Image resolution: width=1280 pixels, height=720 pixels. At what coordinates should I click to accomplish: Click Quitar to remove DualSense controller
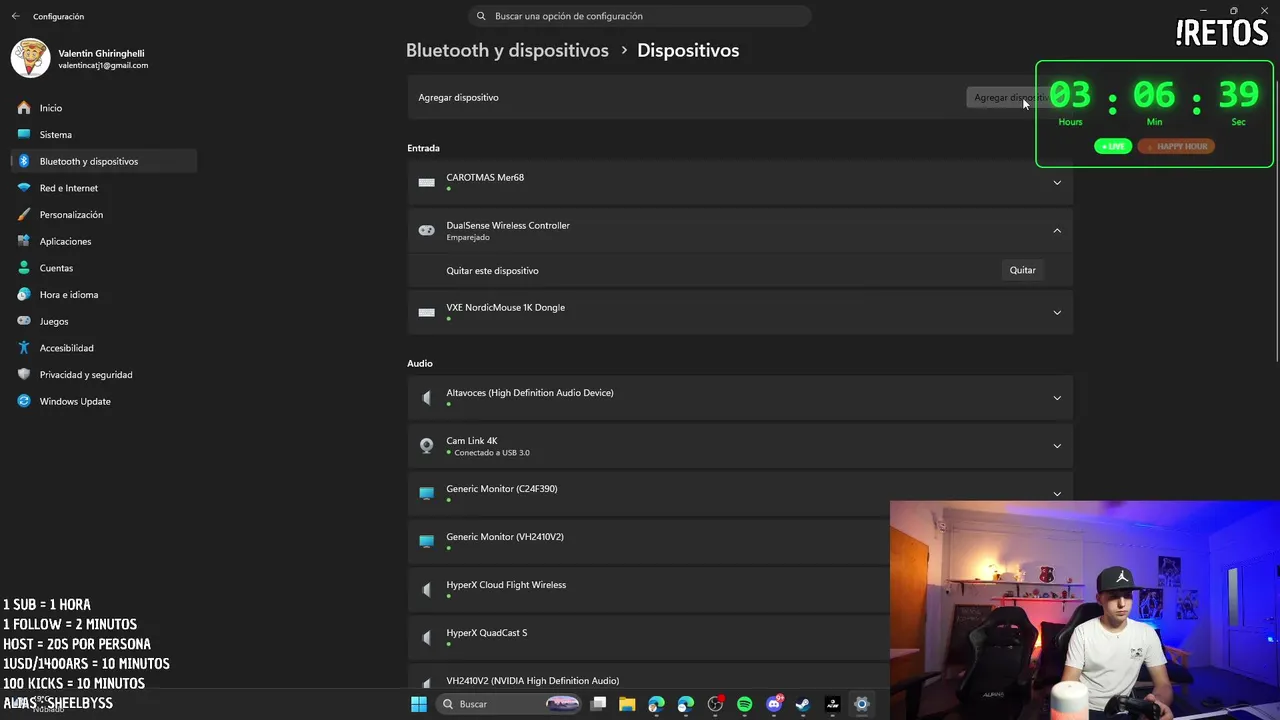pos(1022,270)
